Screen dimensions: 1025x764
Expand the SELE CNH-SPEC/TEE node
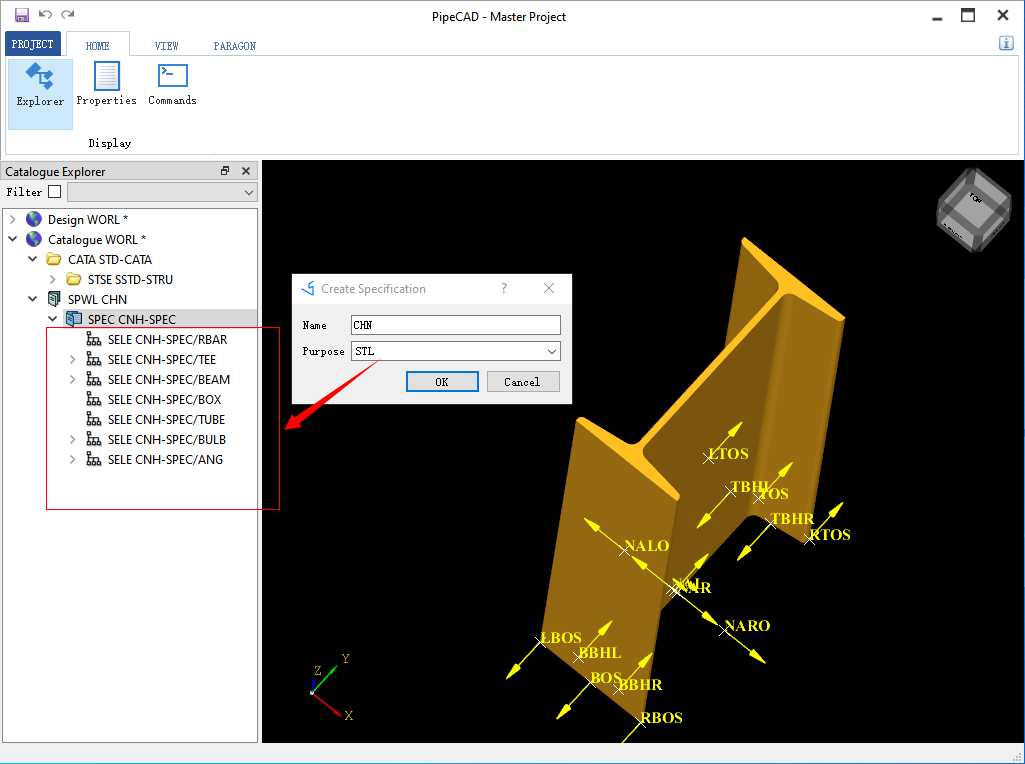tap(73, 359)
